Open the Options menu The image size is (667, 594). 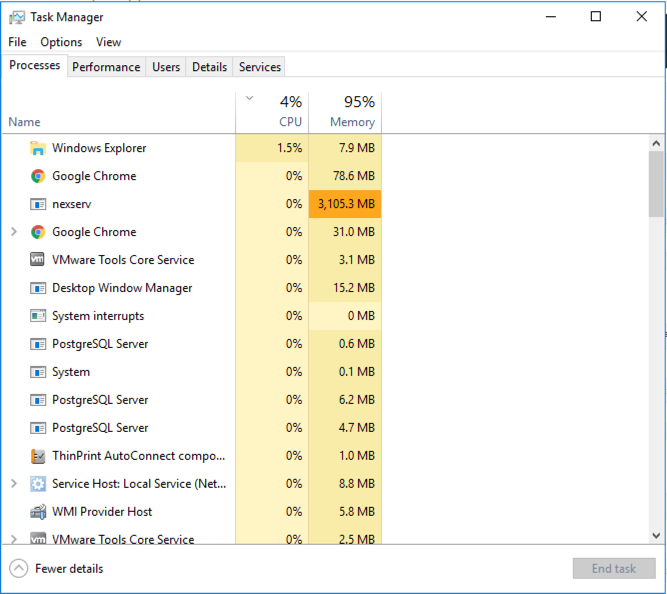coord(61,42)
